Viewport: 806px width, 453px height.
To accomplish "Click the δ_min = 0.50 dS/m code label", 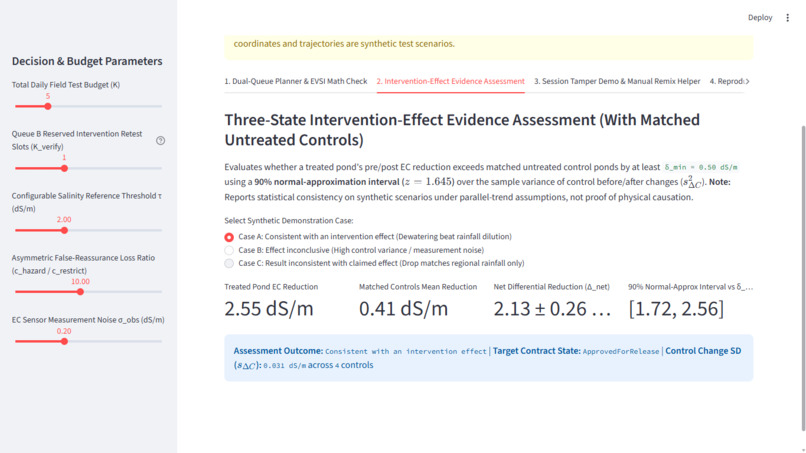I will coord(701,167).
